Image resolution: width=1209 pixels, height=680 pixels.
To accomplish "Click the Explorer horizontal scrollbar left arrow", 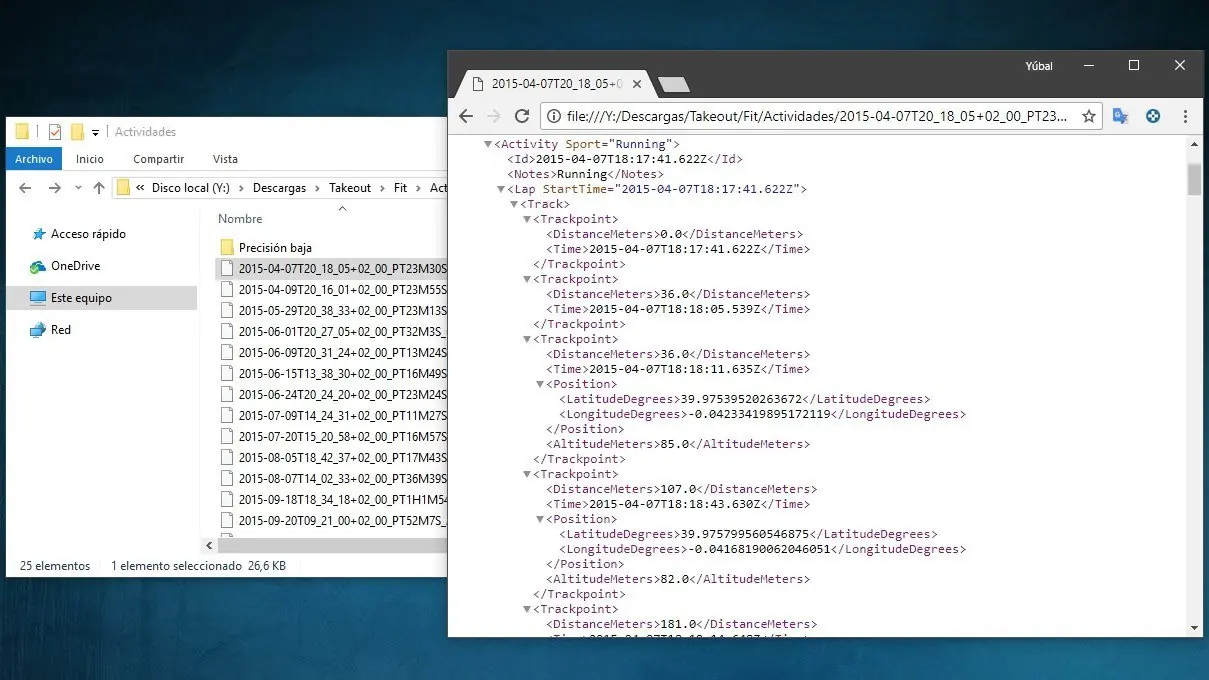I will 210,546.
